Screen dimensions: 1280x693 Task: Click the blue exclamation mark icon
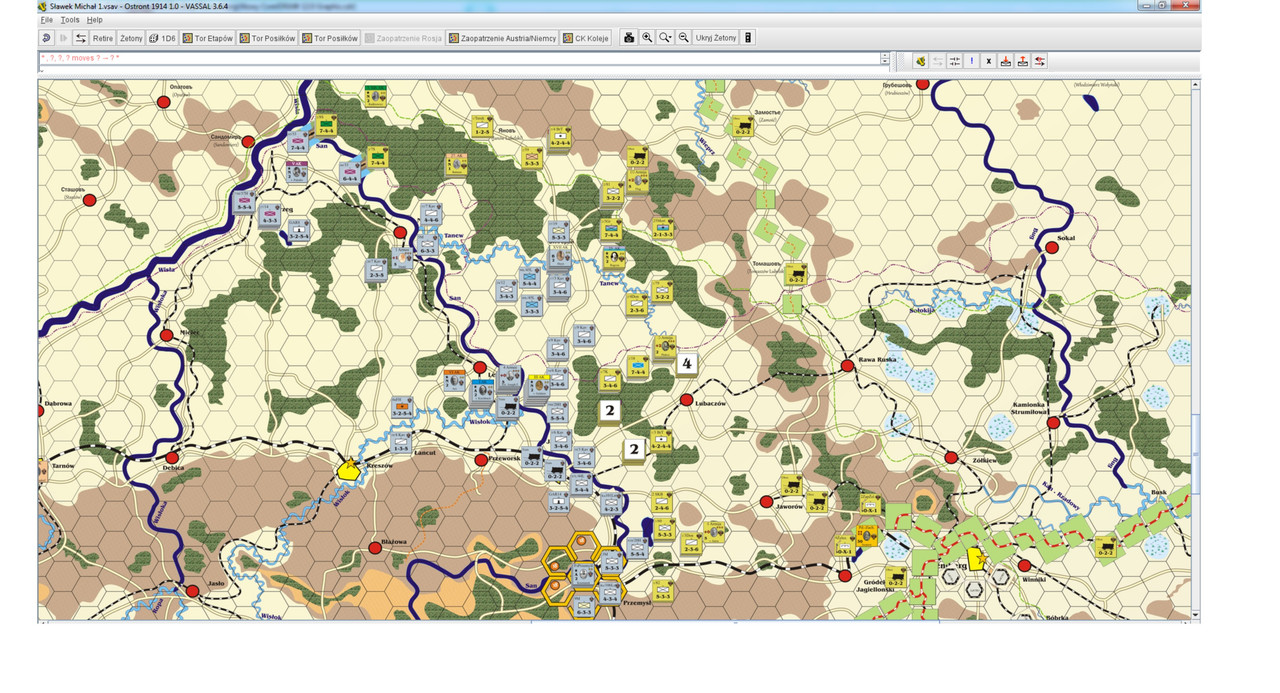[971, 61]
